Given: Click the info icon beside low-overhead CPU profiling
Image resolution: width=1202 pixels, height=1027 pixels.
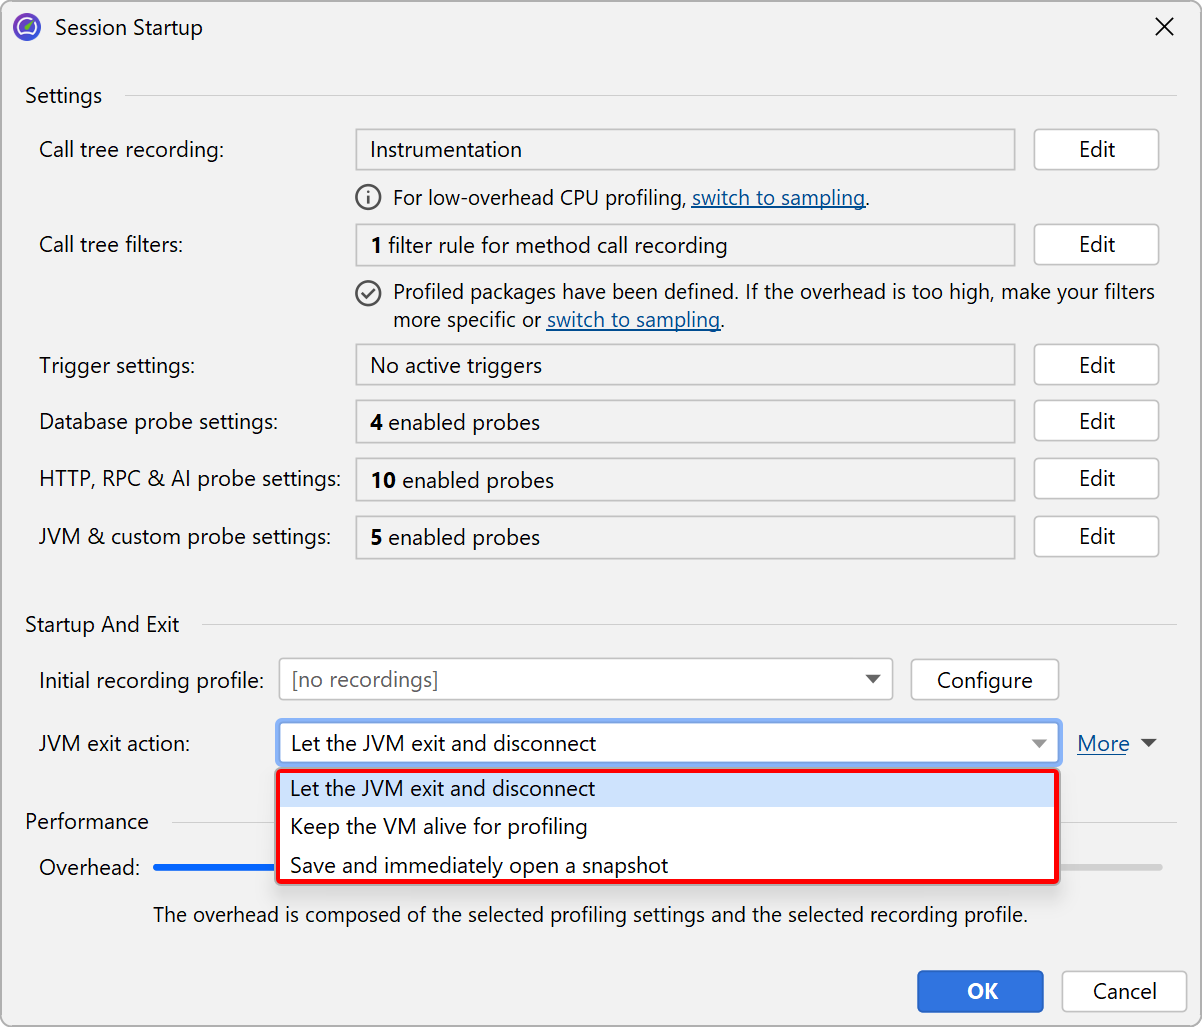Looking at the screenshot, I should [x=368, y=198].
